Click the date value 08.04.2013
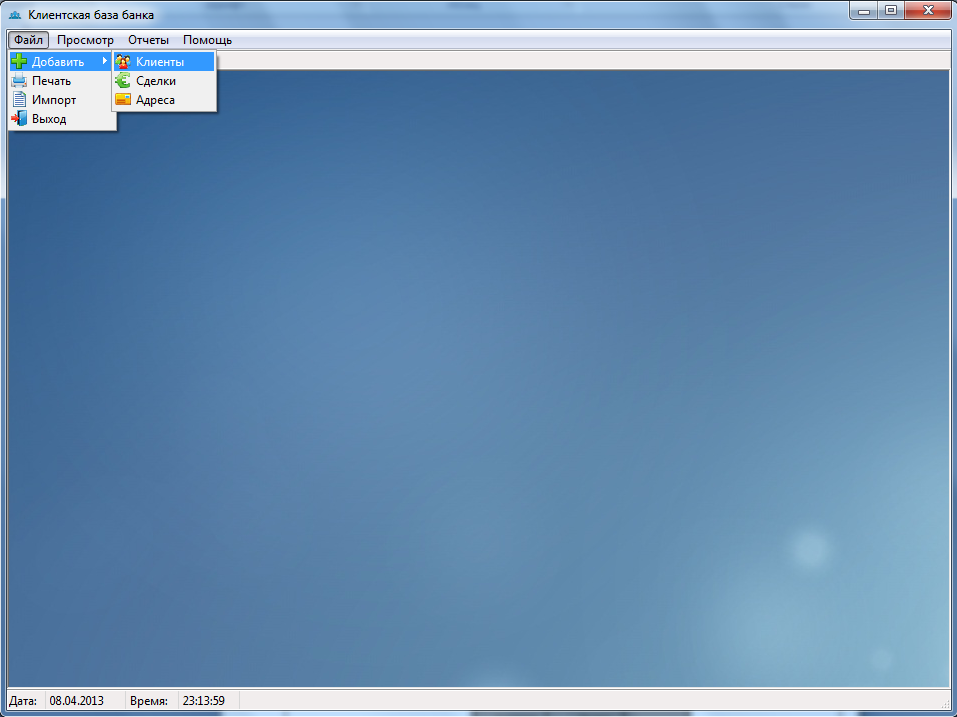Image resolution: width=957 pixels, height=717 pixels. coord(76,701)
